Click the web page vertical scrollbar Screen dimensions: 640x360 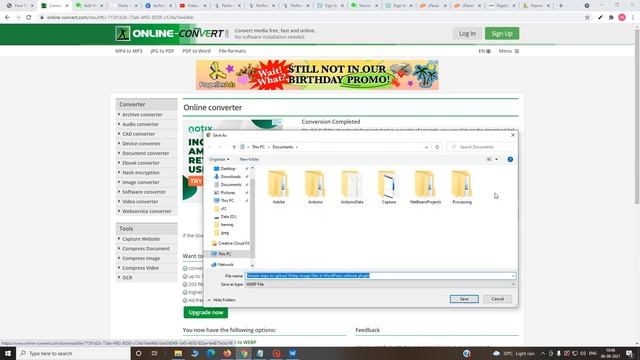tap(637, 118)
